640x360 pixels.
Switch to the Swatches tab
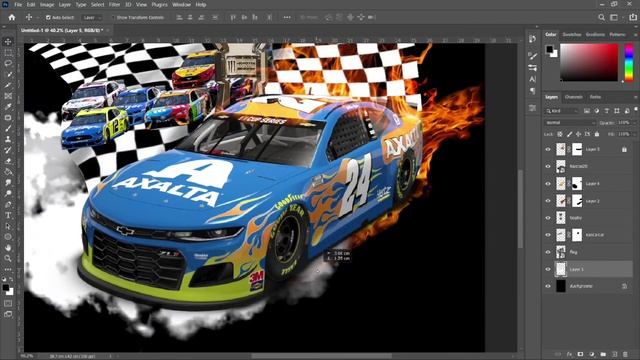571,35
